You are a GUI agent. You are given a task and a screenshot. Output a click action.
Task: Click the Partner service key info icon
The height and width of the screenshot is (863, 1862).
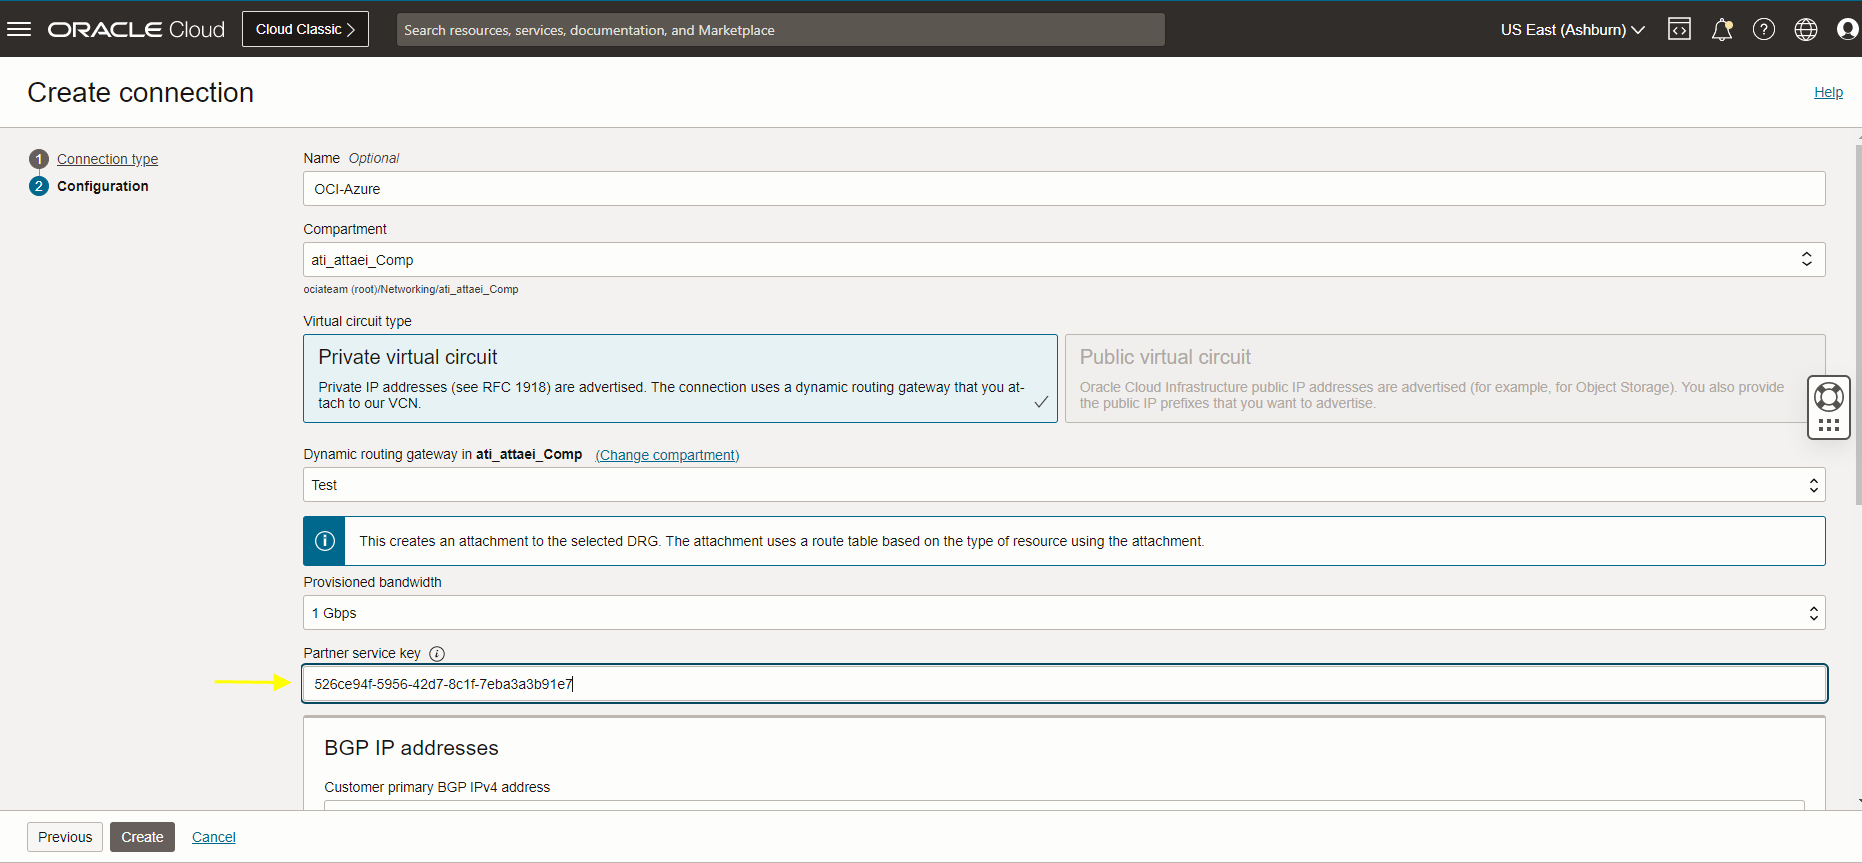tap(437, 654)
